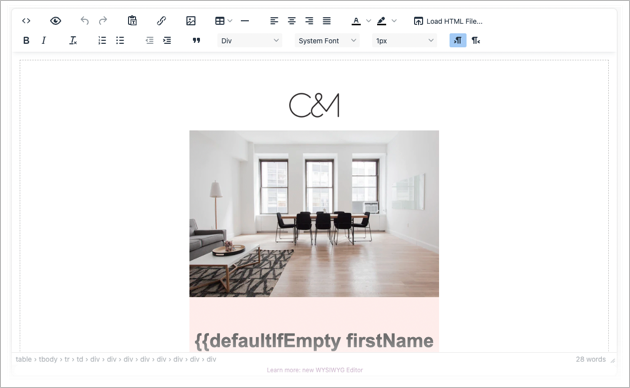This screenshot has width=630, height=388.
Task: Justify the text
Action: click(x=327, y=20)
